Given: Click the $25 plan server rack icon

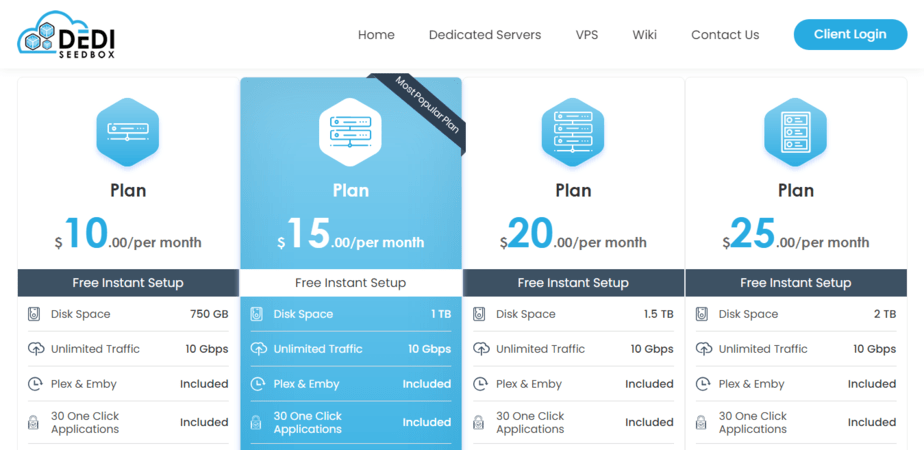Looking at the screenshot, I should click(795, 132).
